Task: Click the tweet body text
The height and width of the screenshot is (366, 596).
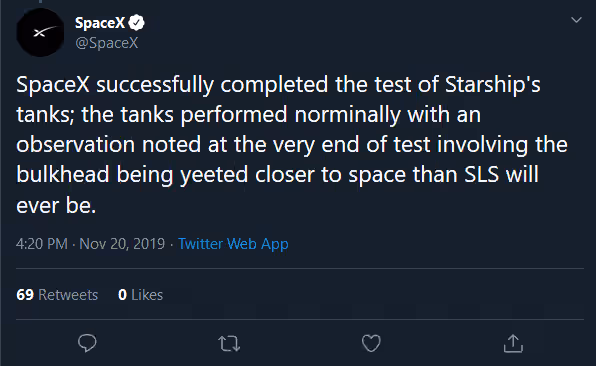Action: [292, 145]
